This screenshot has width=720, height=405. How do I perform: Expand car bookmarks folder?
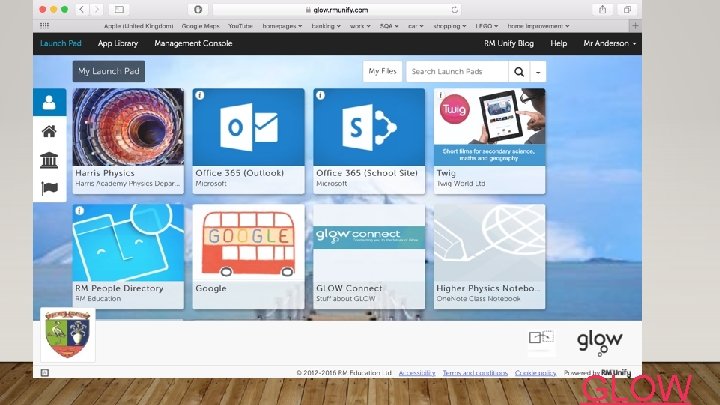point(416,26)
